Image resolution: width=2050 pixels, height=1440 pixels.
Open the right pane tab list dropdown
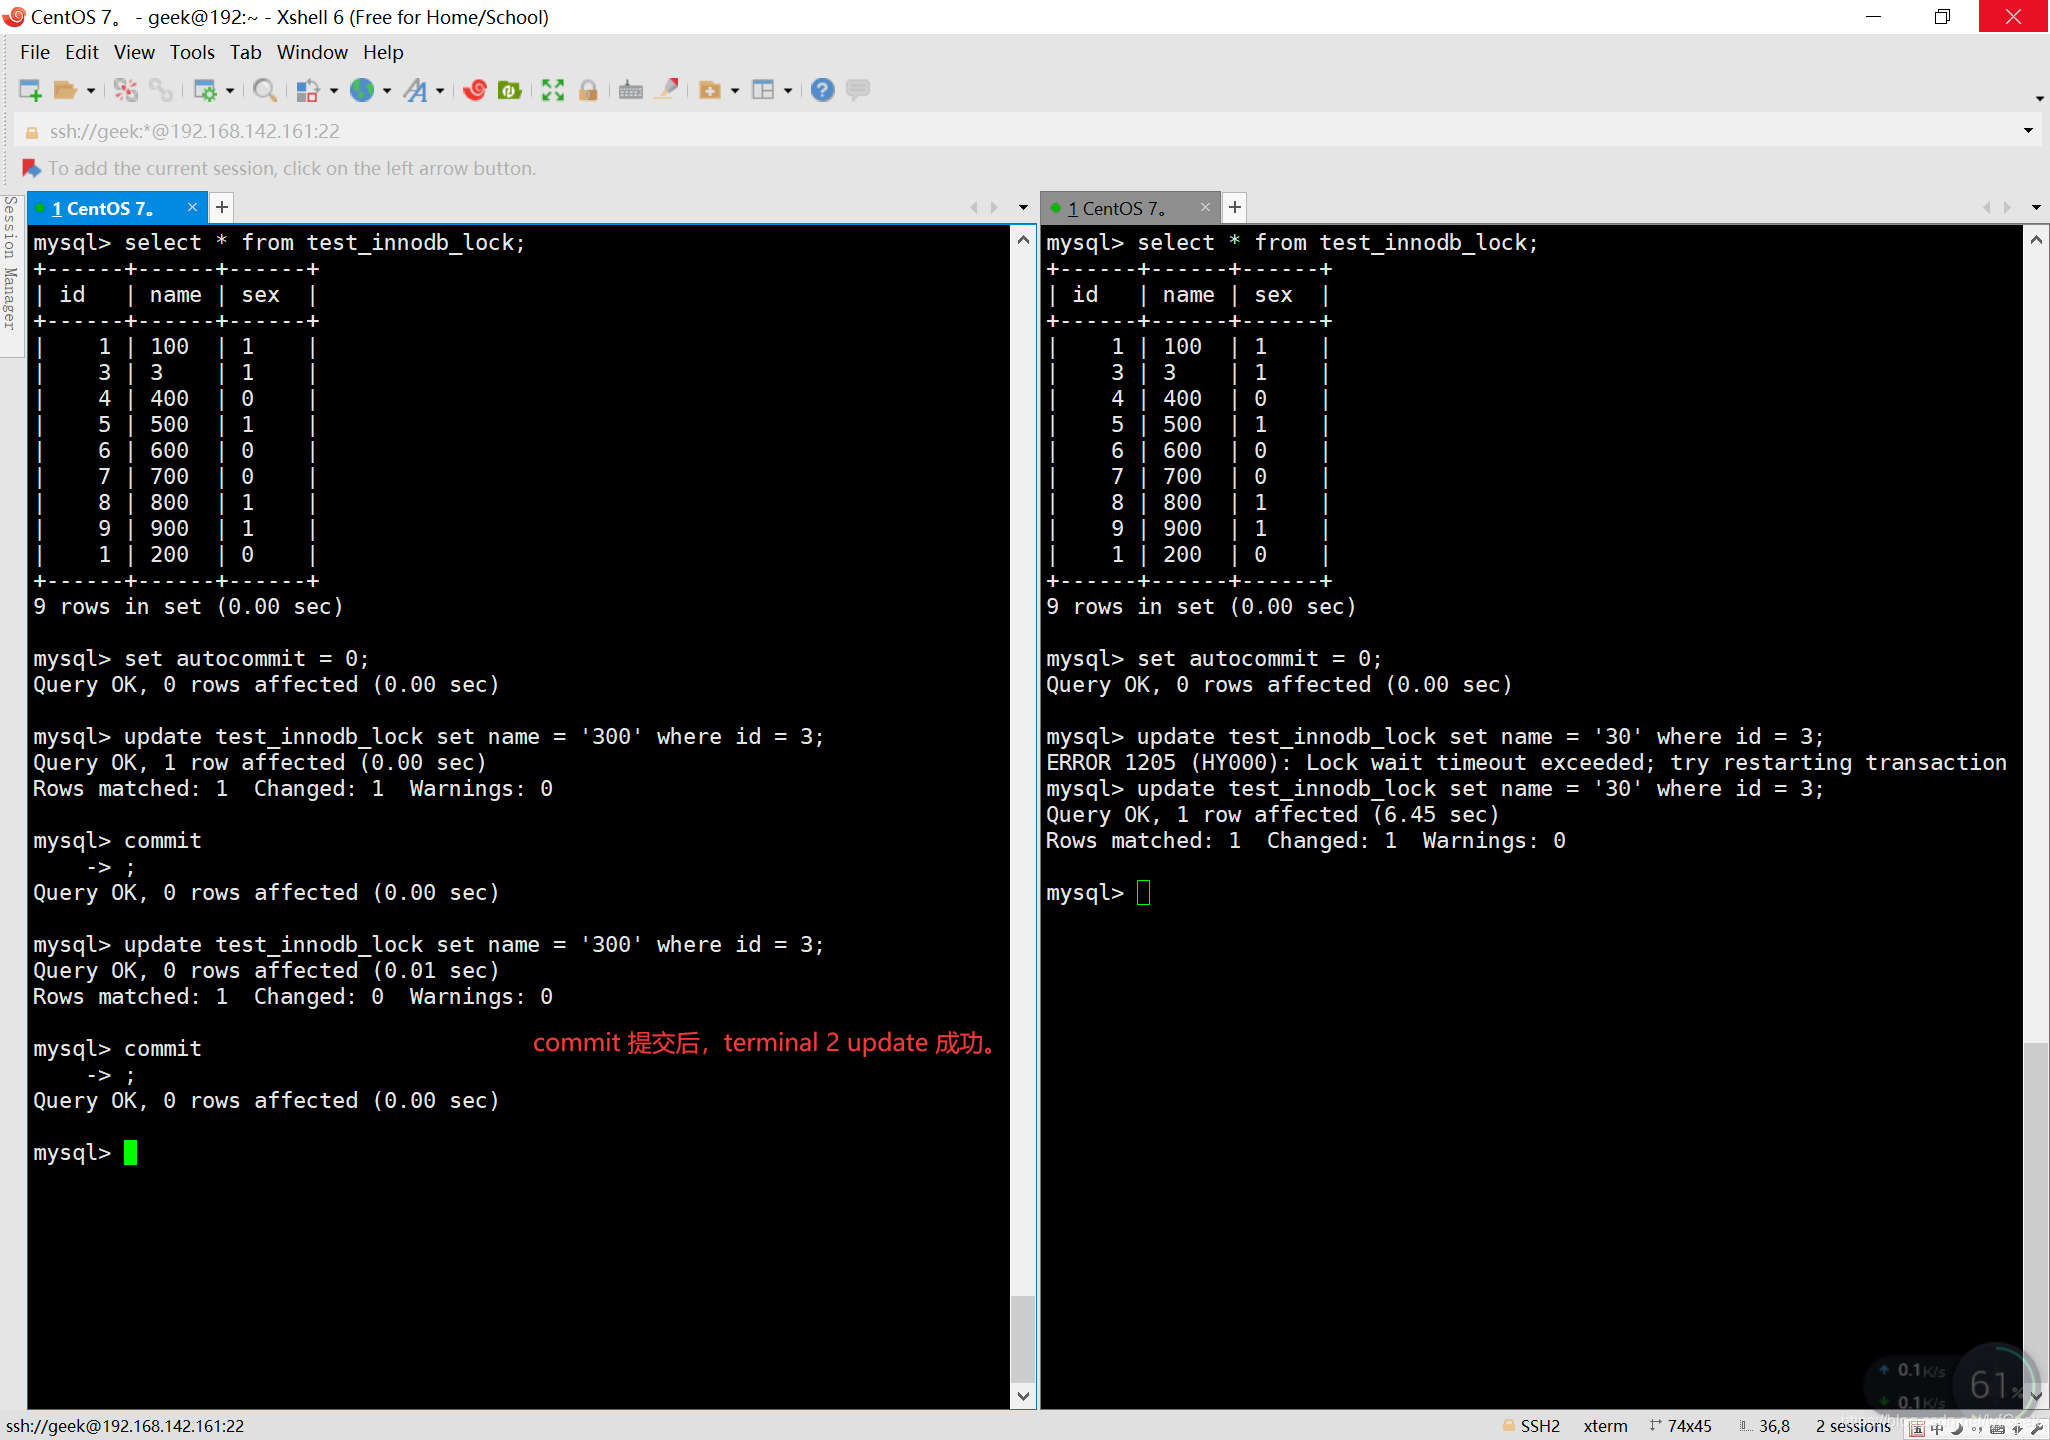2036,208
